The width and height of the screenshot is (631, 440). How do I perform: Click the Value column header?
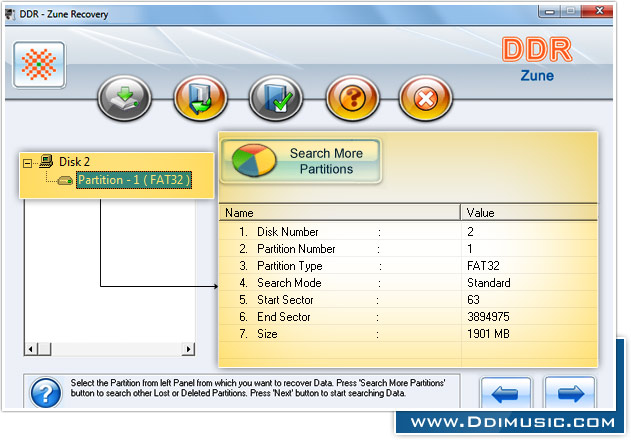pyautogui.click(x=529, y=213)
